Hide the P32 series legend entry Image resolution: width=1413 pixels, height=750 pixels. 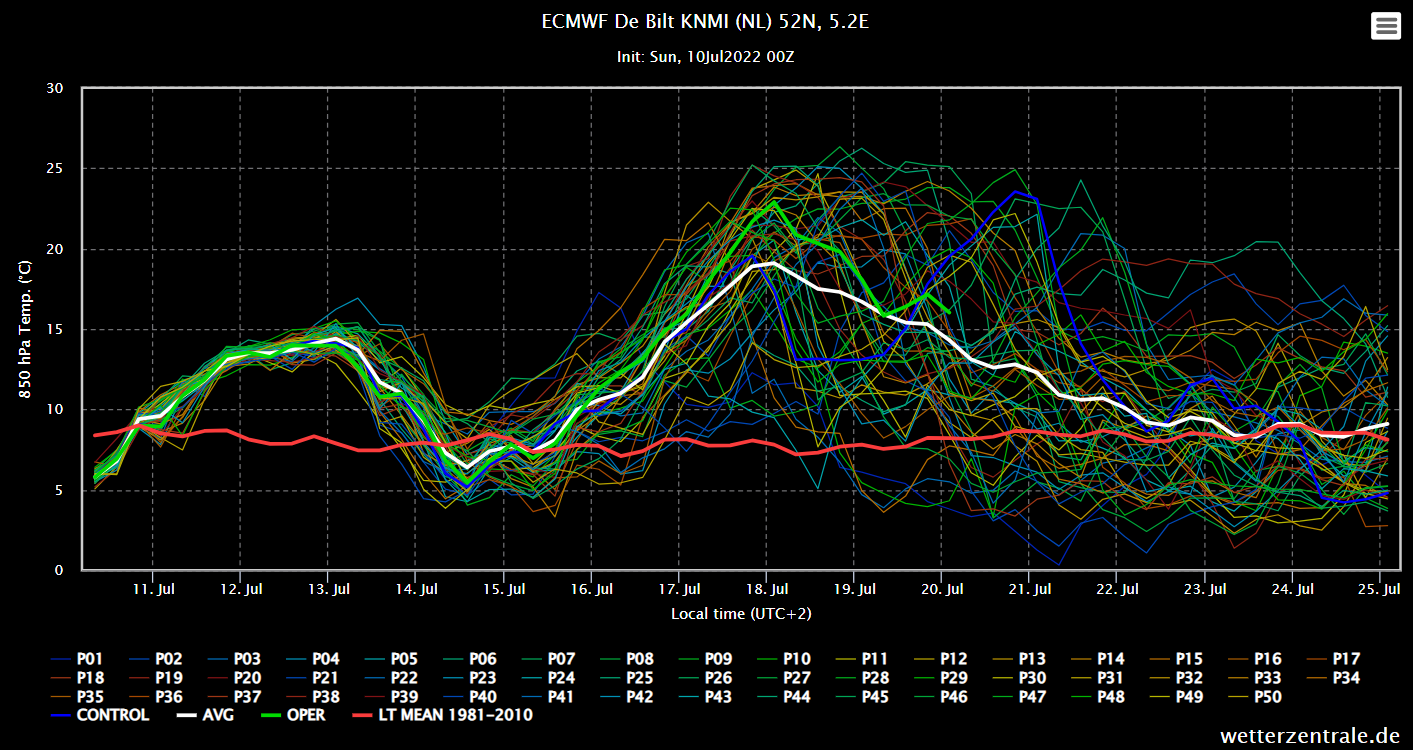pos(1175,678)
